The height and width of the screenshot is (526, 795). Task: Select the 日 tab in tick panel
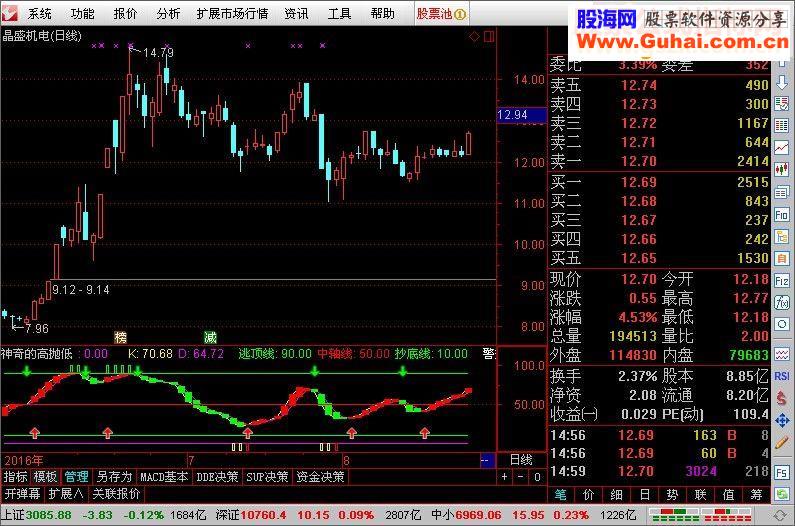pyautogui.click(x=644, y=494)
